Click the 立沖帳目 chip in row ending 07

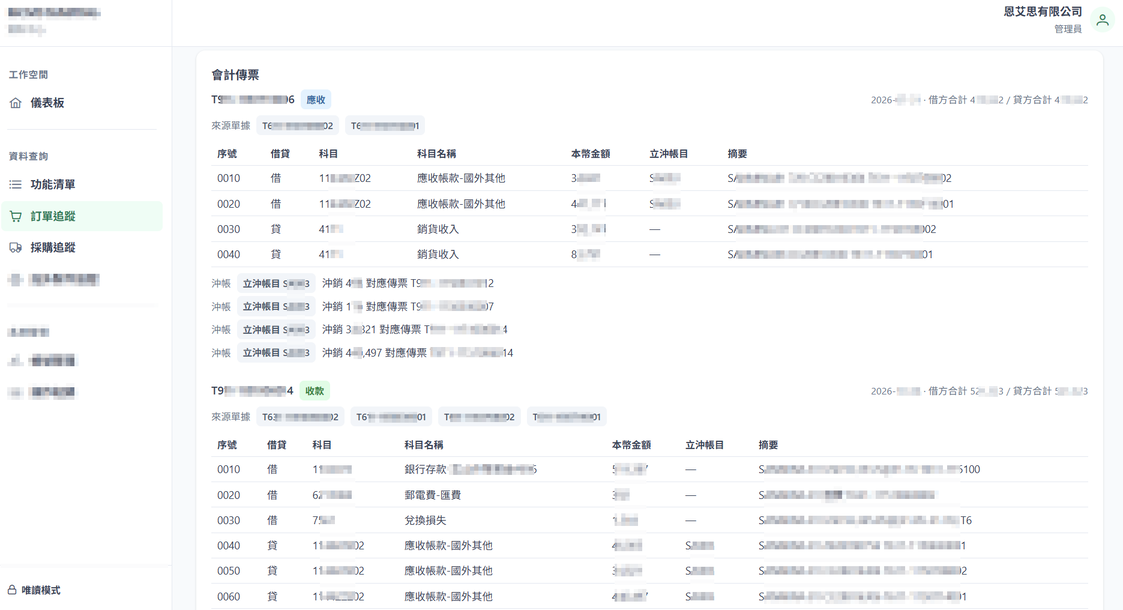coord(276,306)
